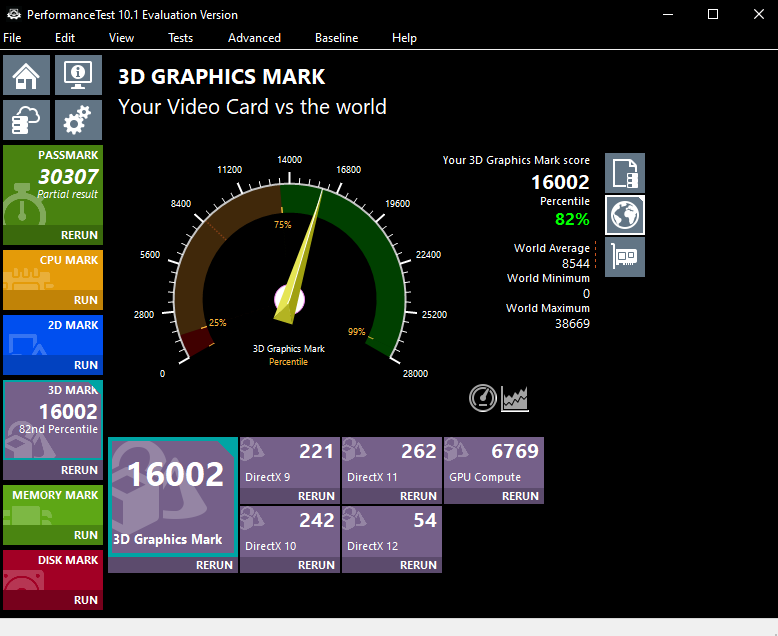The height and width of the screenshot is (636, 778).
Task: Rerun the GPU Compute test
Action: tap(520, 496)
